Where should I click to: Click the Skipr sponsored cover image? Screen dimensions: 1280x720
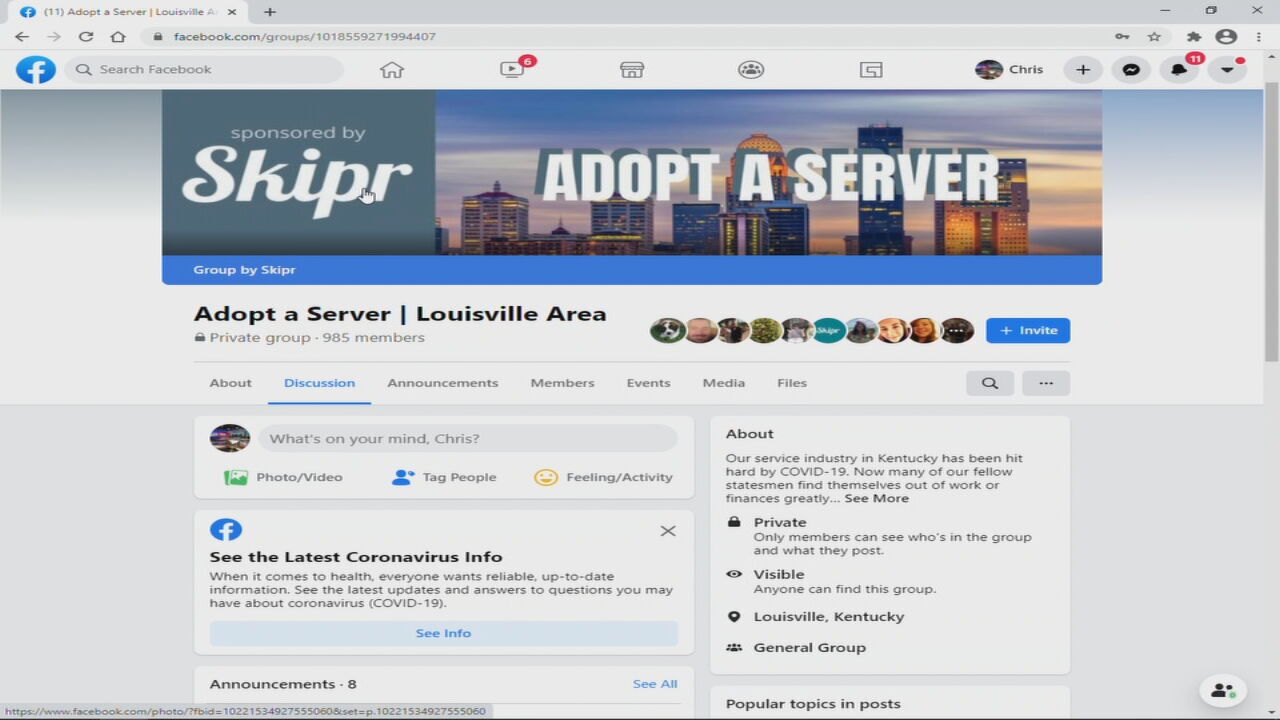coord(298,172)
